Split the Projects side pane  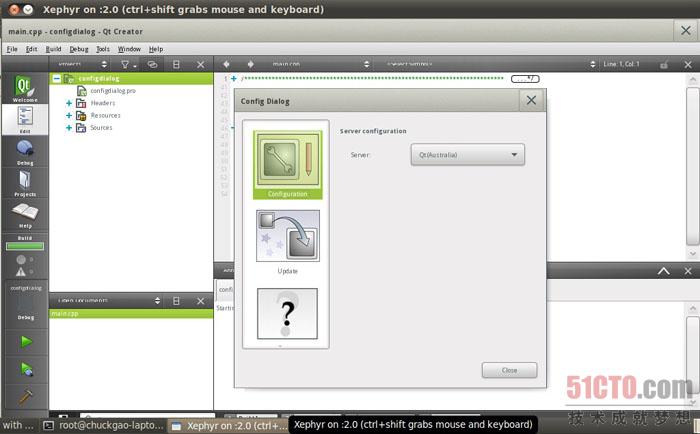[176, 65]
